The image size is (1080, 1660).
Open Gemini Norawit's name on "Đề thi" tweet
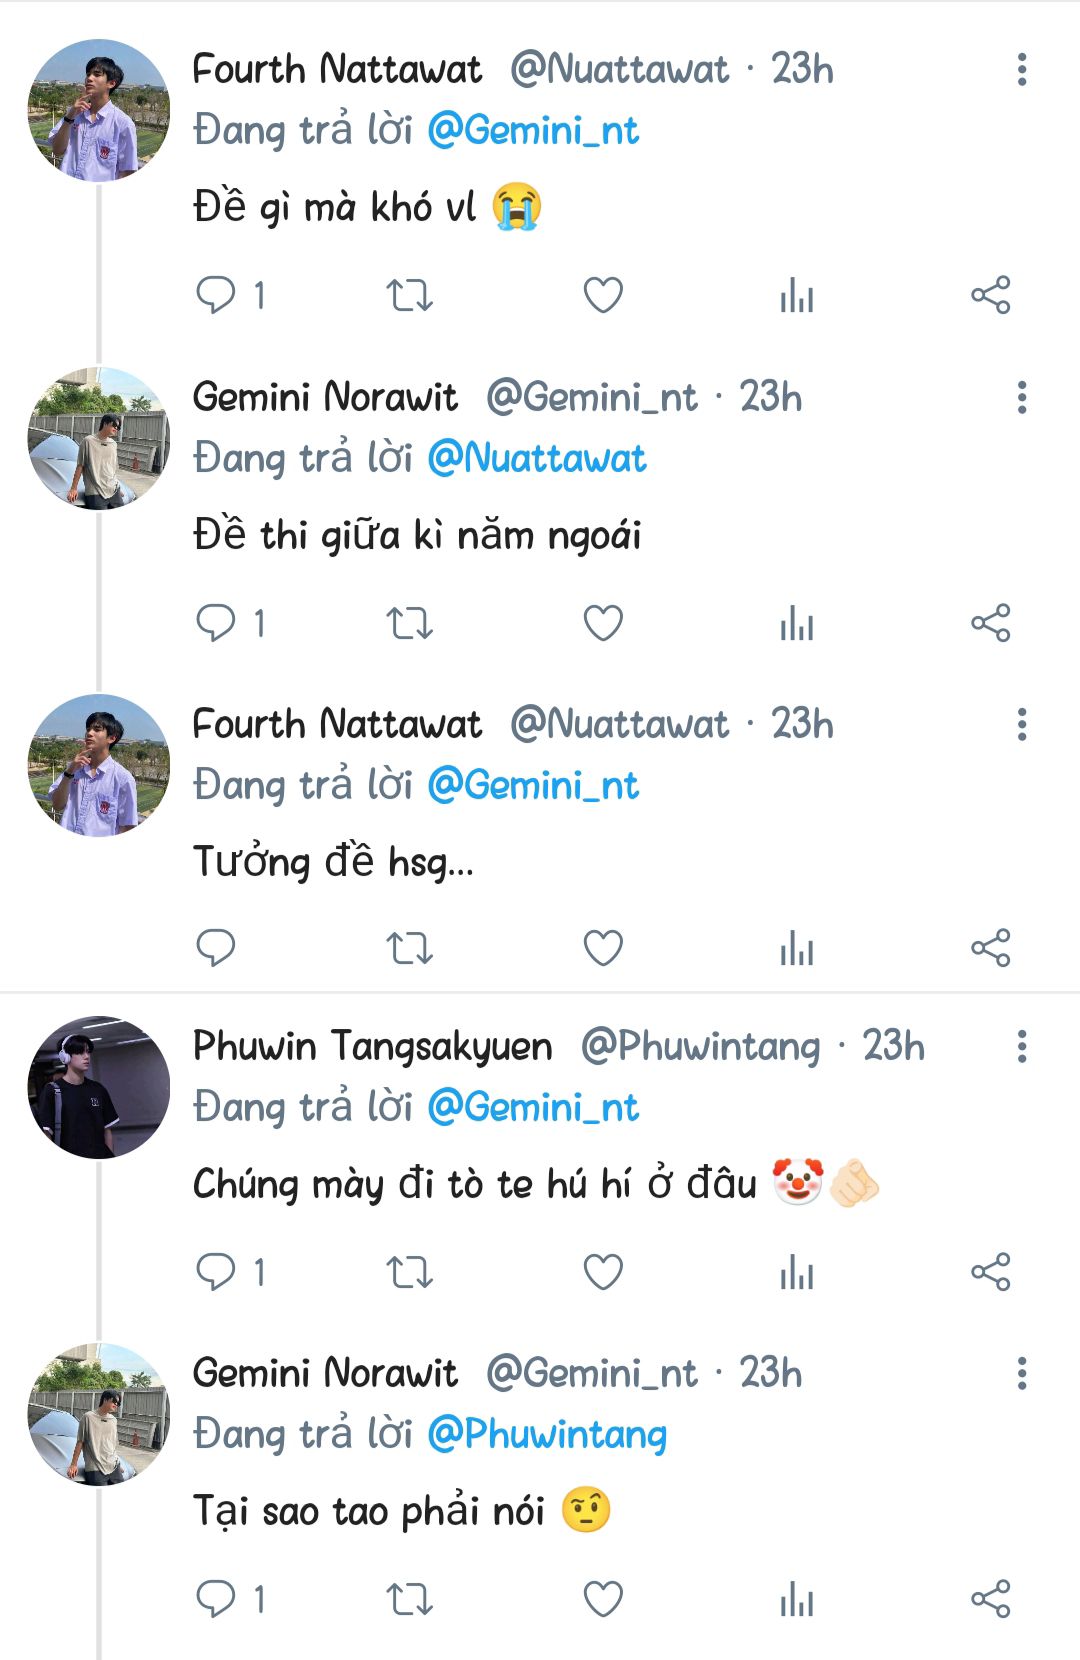[325, 398]
